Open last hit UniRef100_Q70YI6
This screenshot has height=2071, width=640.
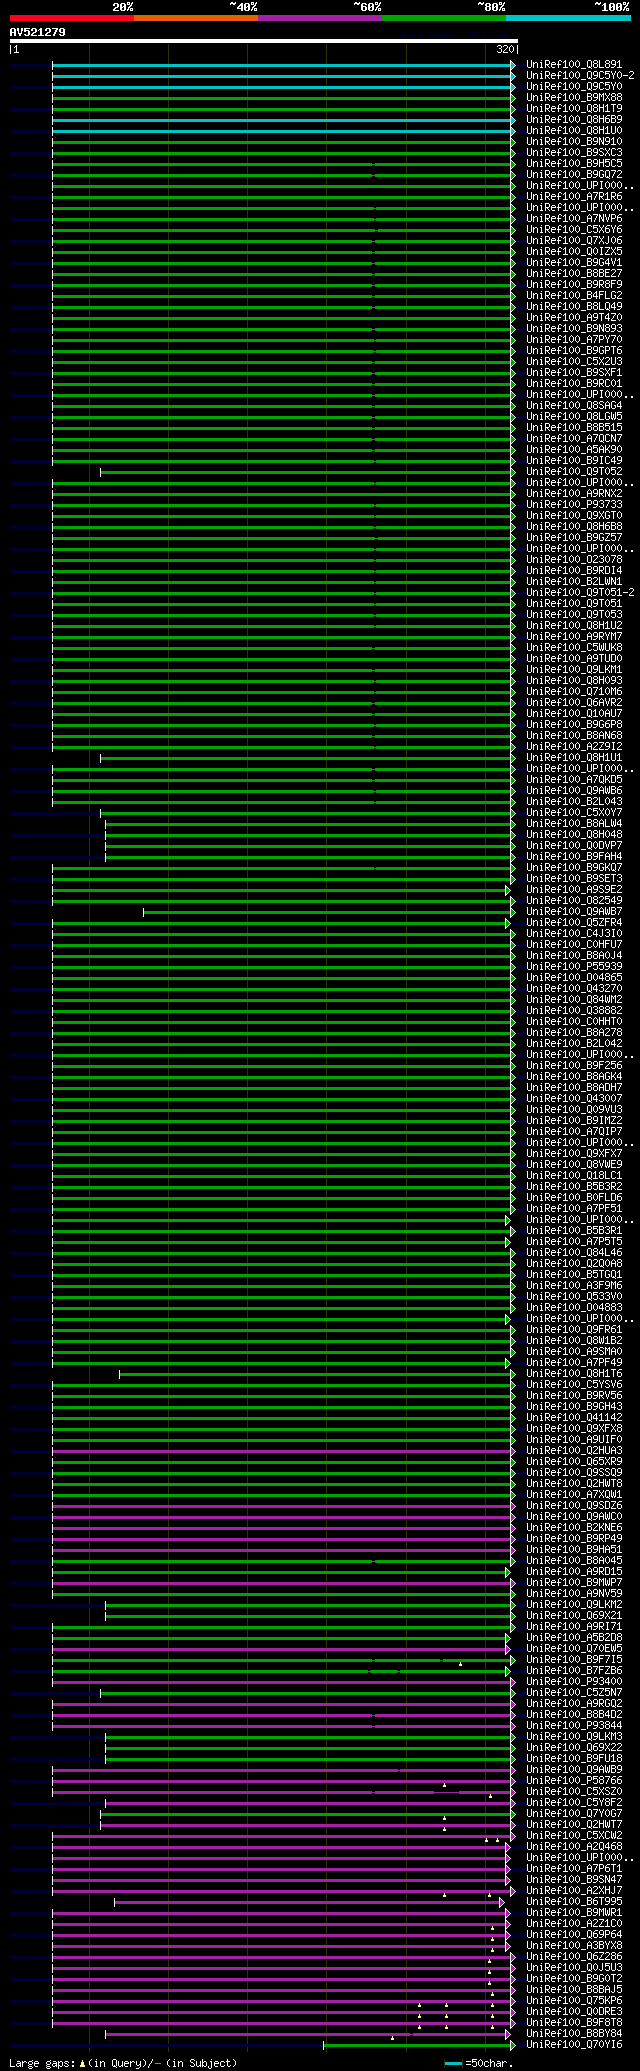[x=574, y=2045]
